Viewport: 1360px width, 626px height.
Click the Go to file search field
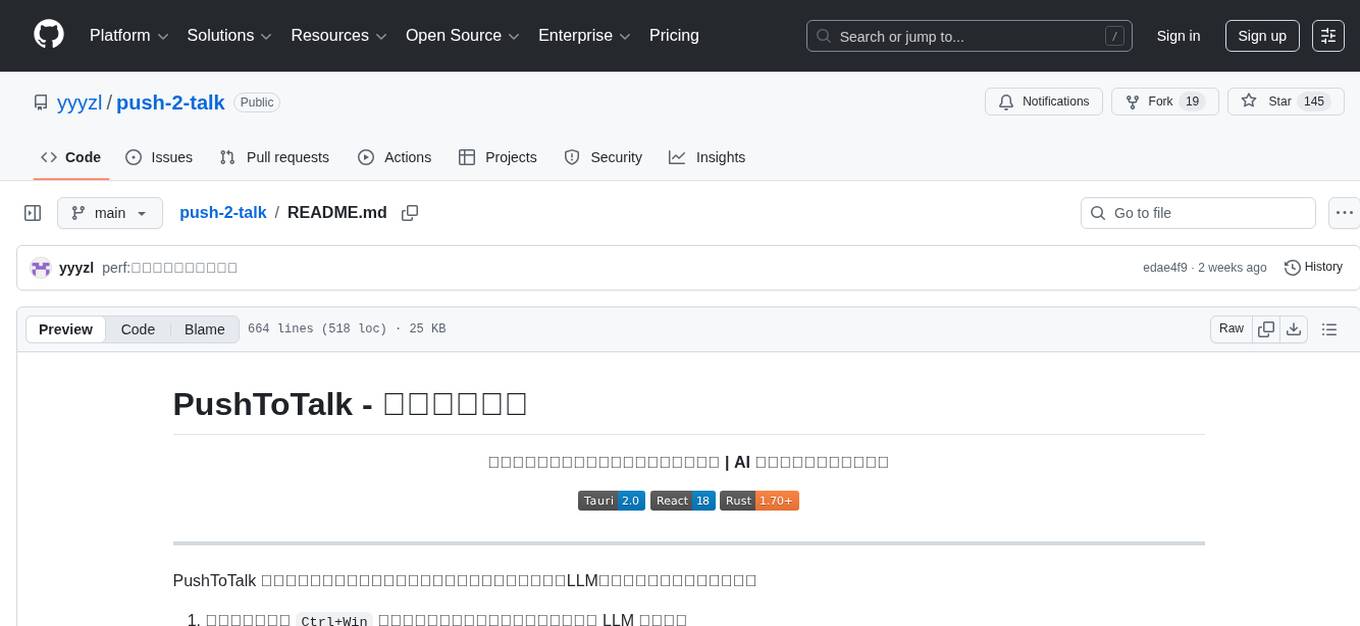tap(1197, 213)
